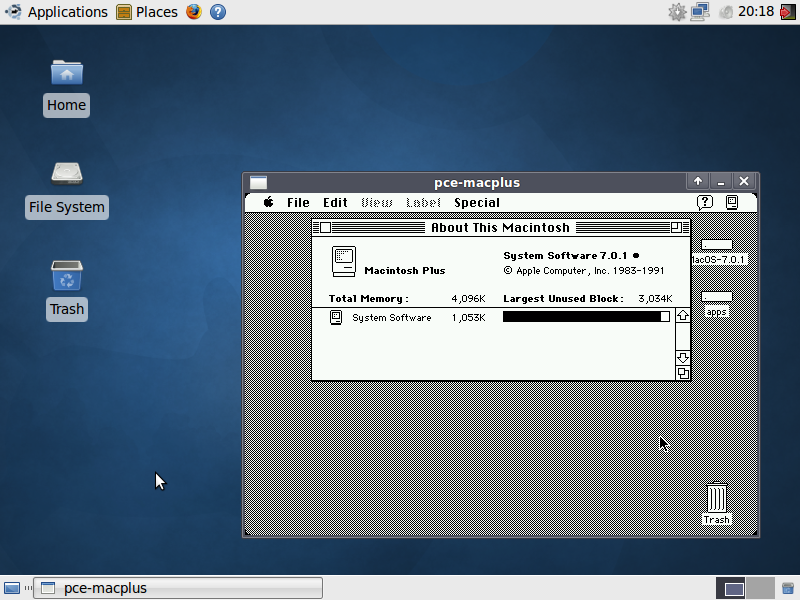Viewport: 800px width, 600px height.
Task: Open the Home folder desktop icon
Action: tap(67, 72)
